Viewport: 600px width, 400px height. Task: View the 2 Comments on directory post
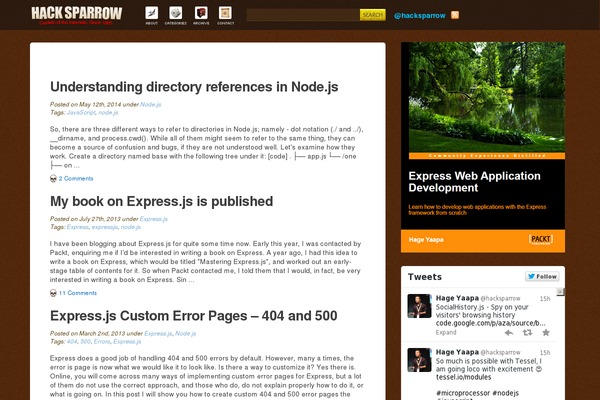pos(75,179)
